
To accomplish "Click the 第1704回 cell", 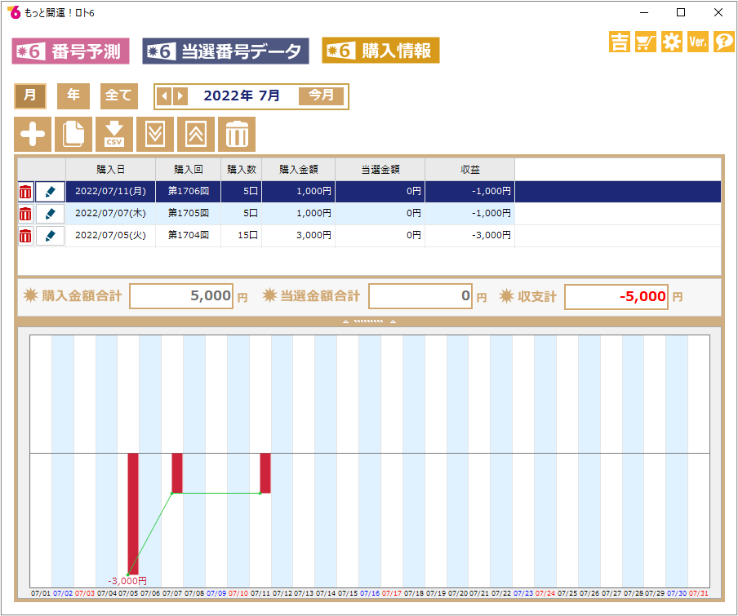I will [x=188, y=235].
